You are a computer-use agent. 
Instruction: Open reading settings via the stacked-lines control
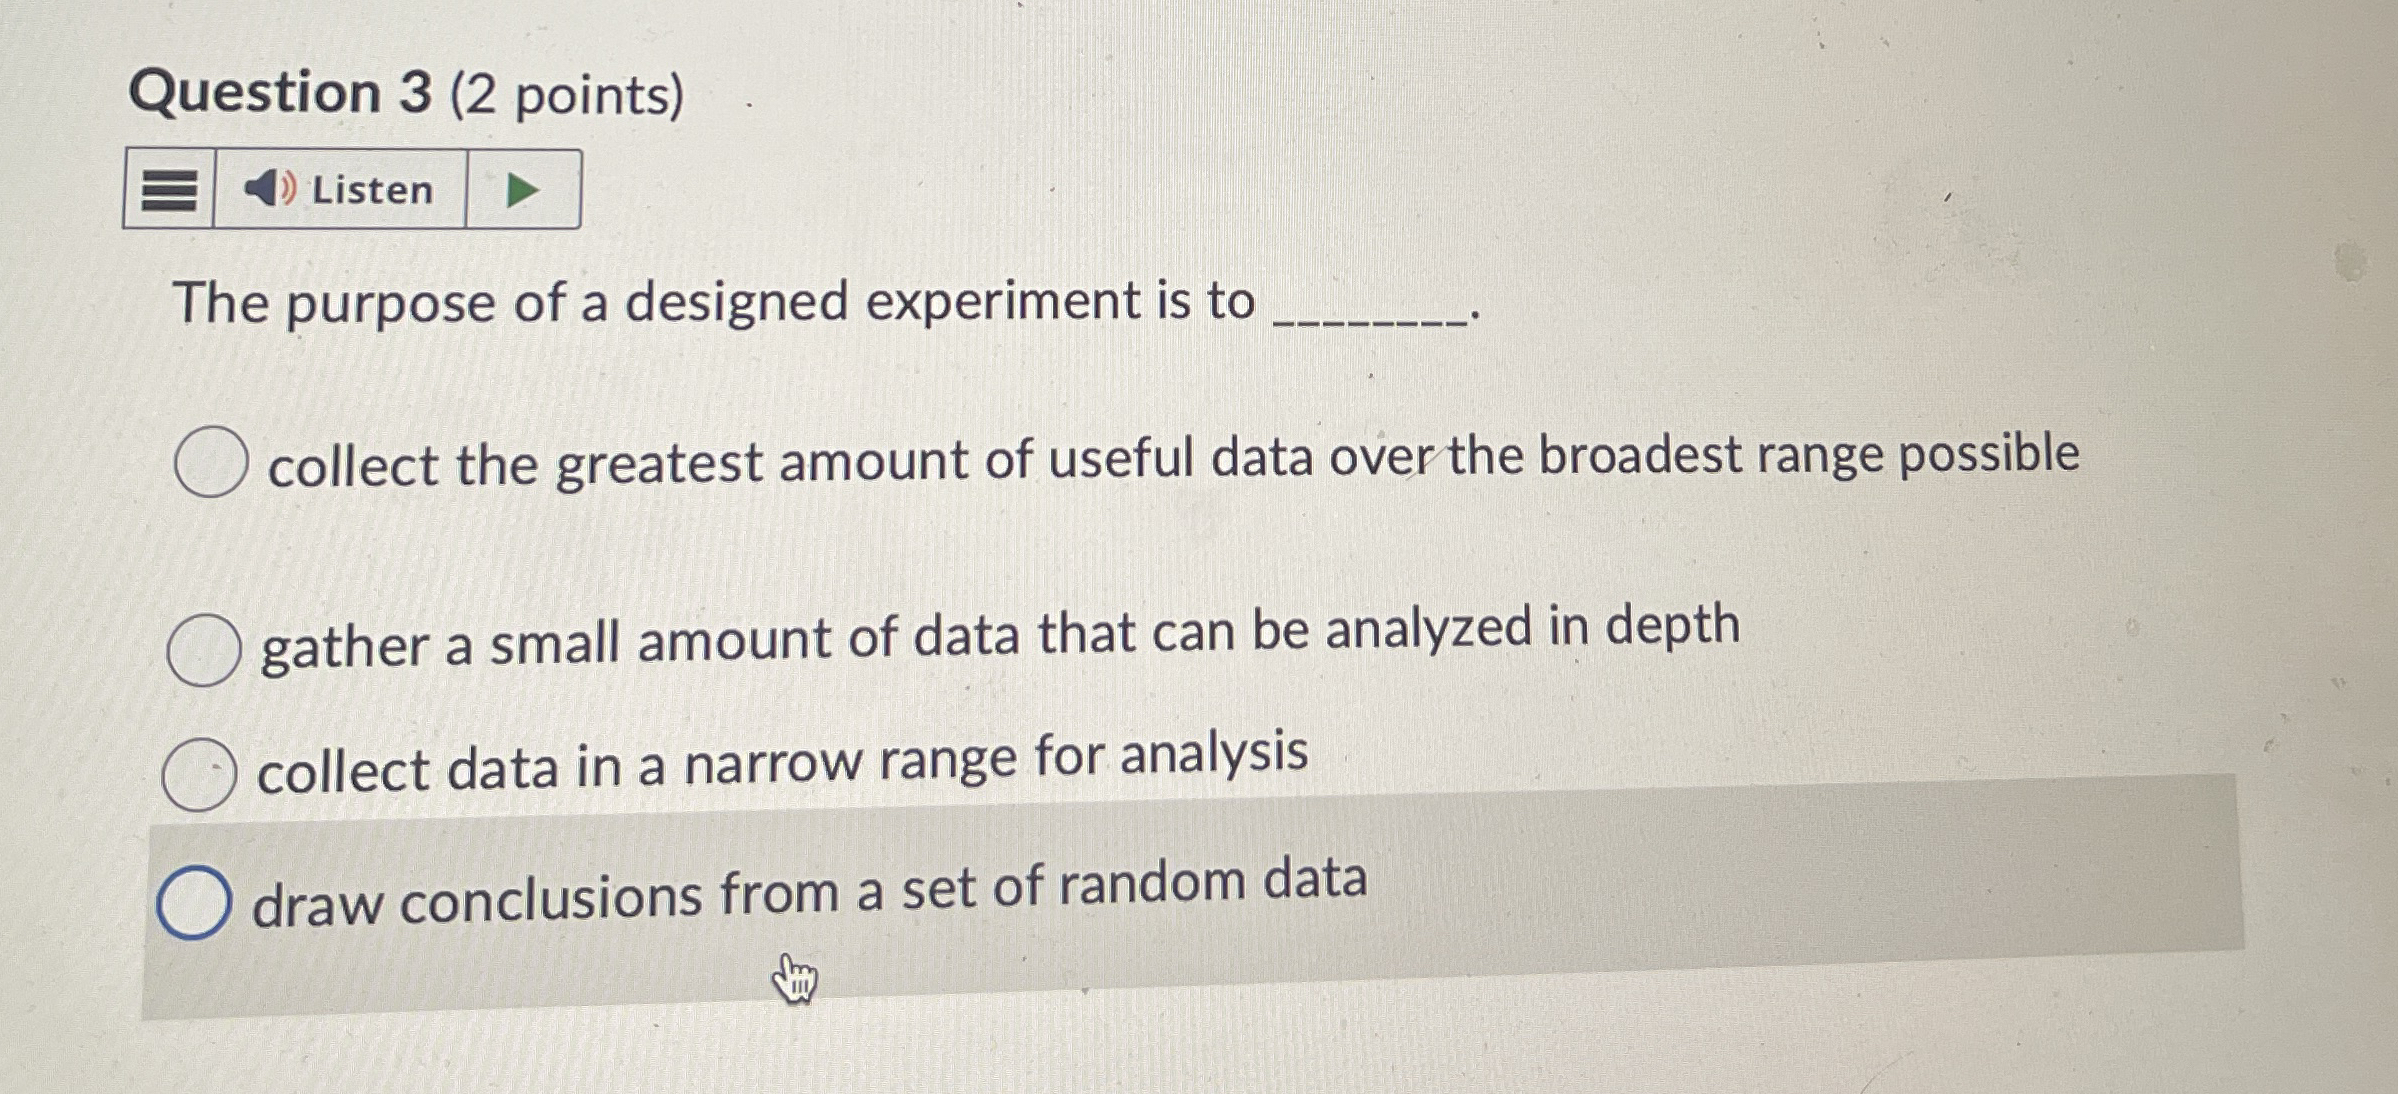[x=170, y=190]
